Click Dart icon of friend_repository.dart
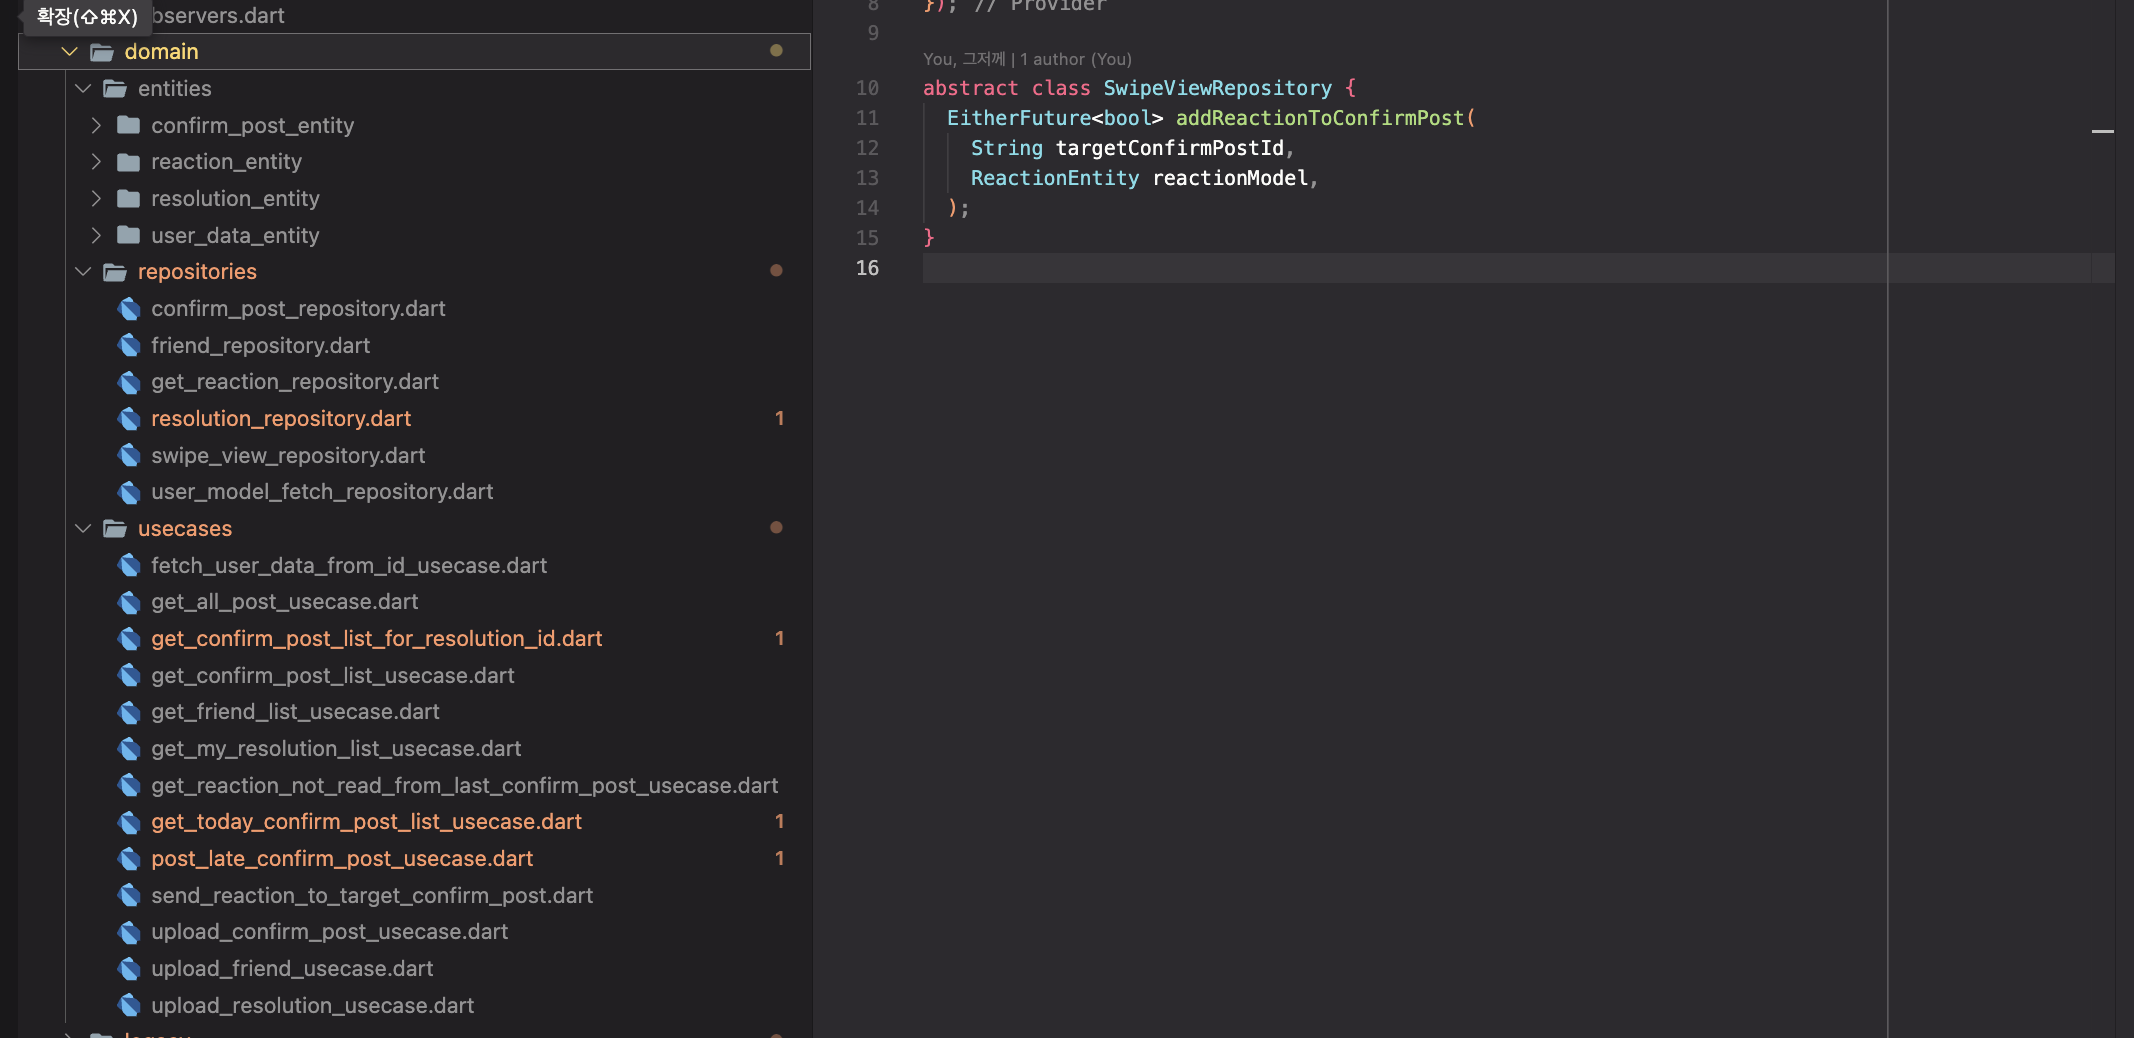 point(129,345)
